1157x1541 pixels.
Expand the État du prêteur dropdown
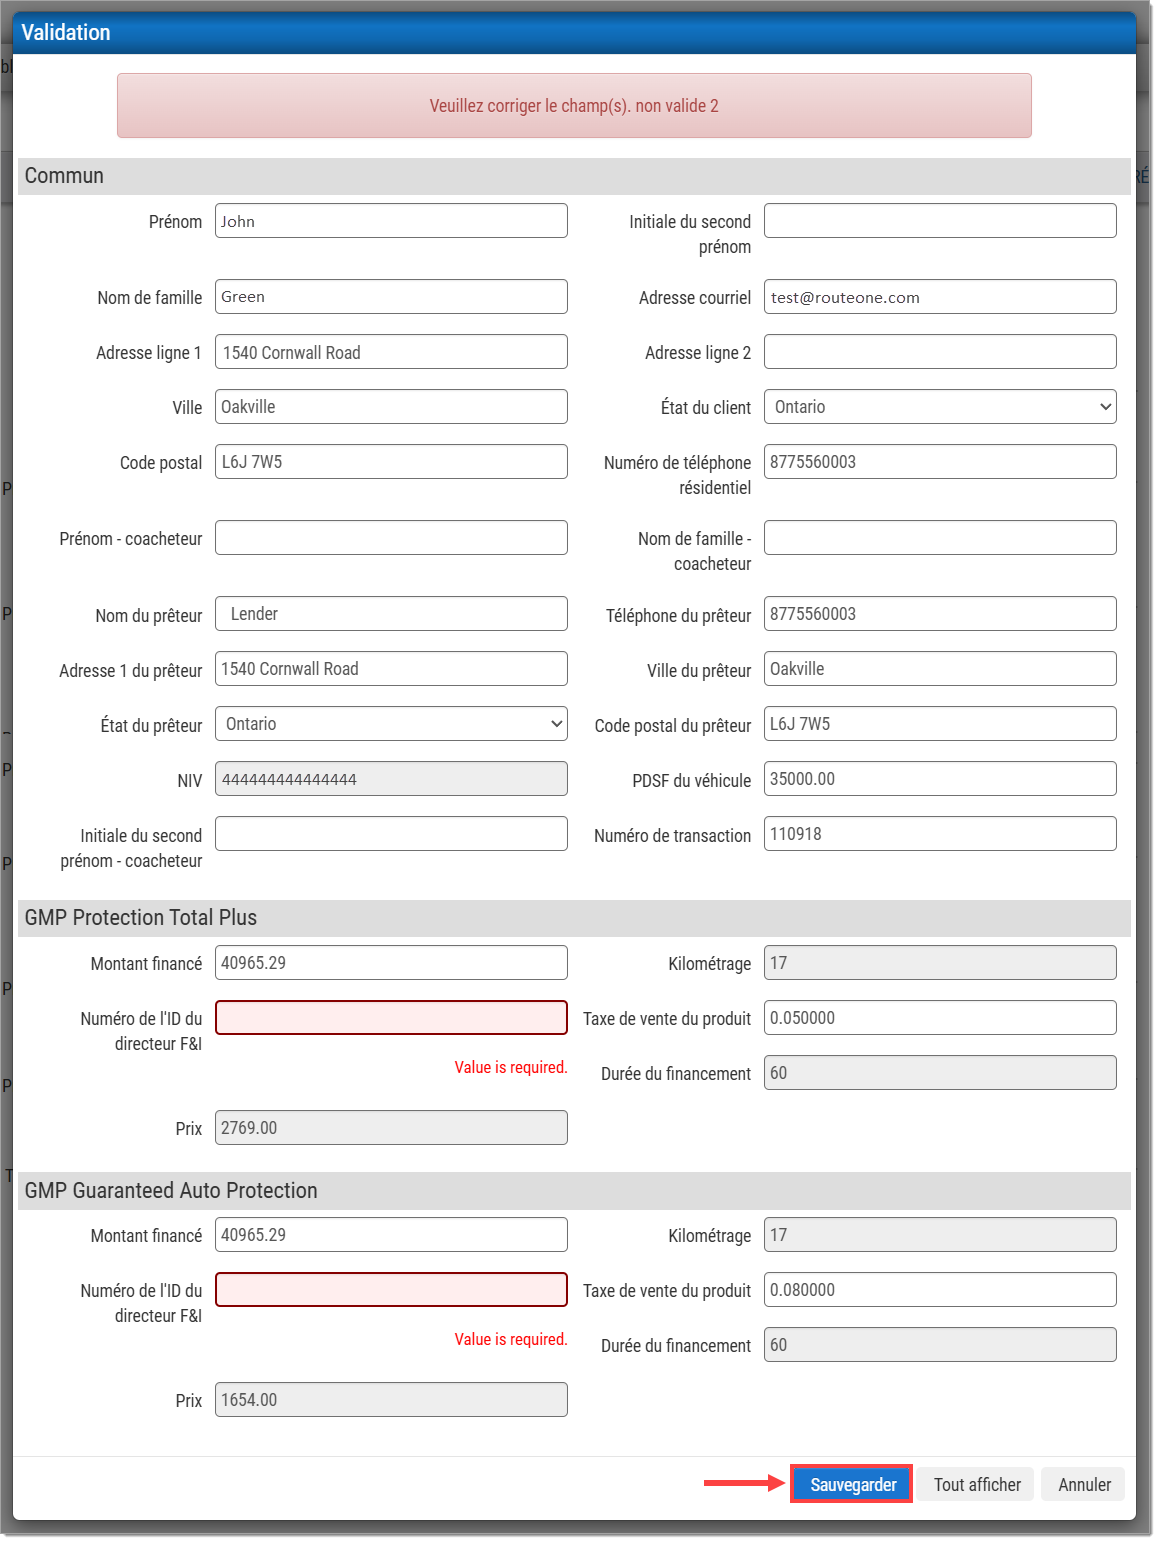click(391, 724)
